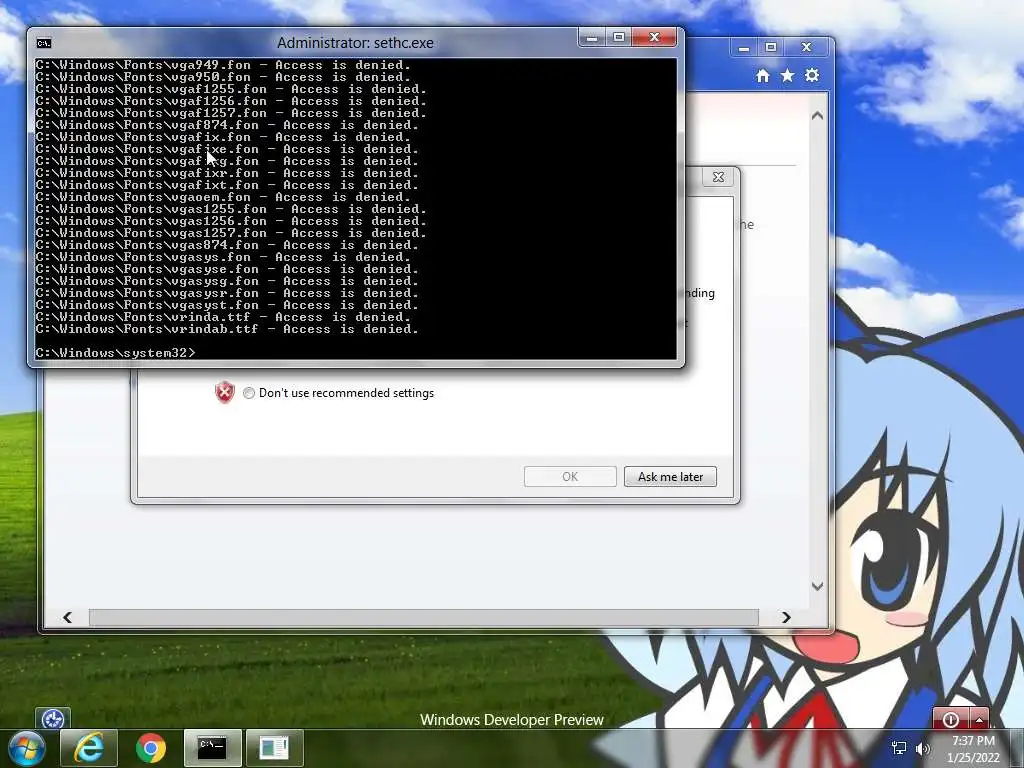The image size is (1024, 768).
Task: Click the line listing vgas874.fon
Action: coord(227,245)
